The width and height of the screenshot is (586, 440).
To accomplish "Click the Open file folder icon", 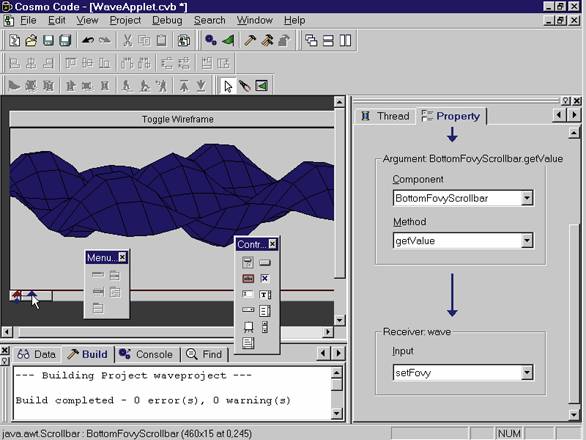I will click(31, 40).
